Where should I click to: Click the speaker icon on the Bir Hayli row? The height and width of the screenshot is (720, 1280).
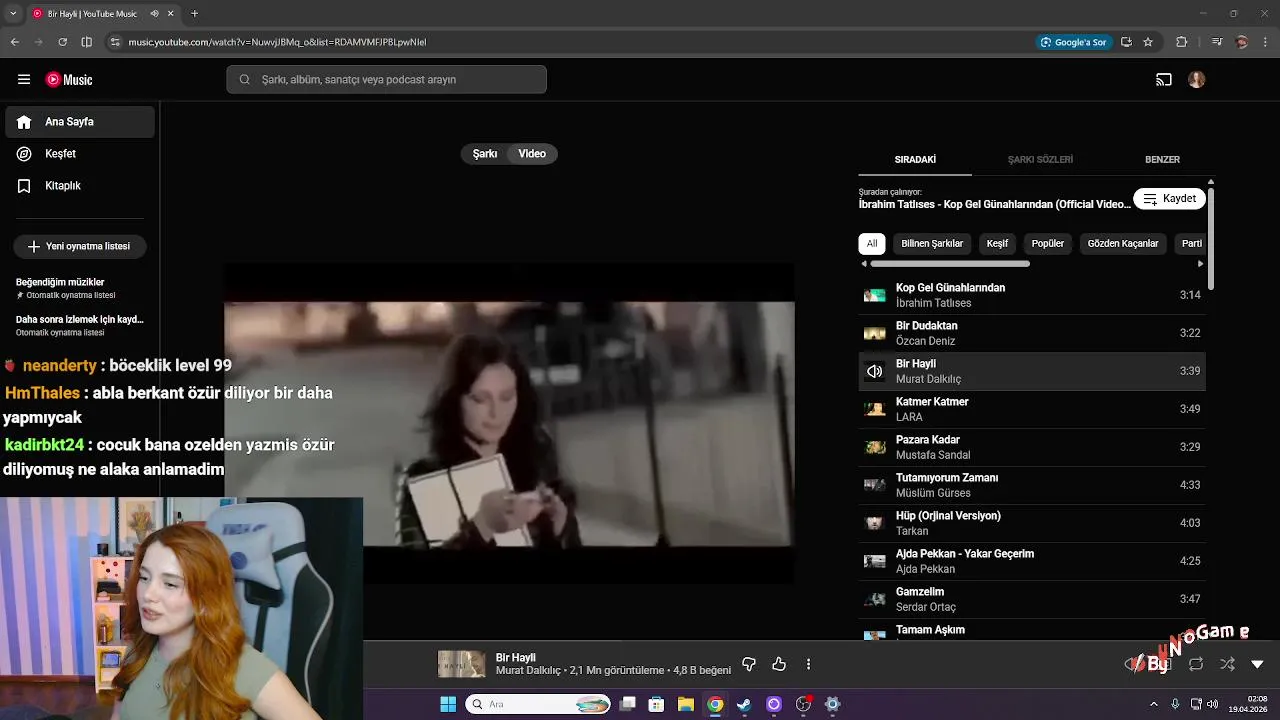tap(875, 371)
